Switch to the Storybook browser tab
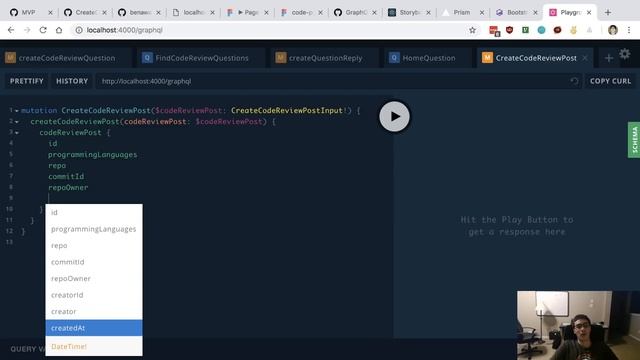Image resolution: width=640 pixels, height=360 pixels. [409, 12]
